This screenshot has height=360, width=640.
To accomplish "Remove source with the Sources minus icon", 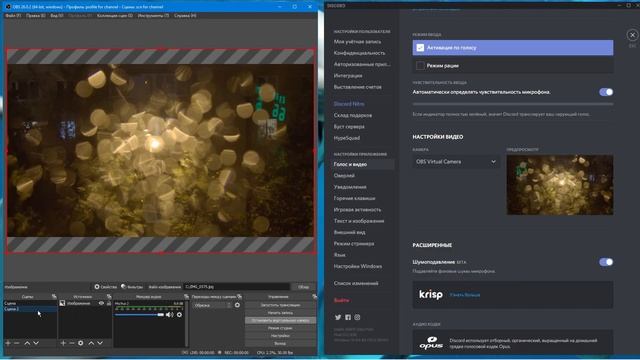I will tap(72, 343).
